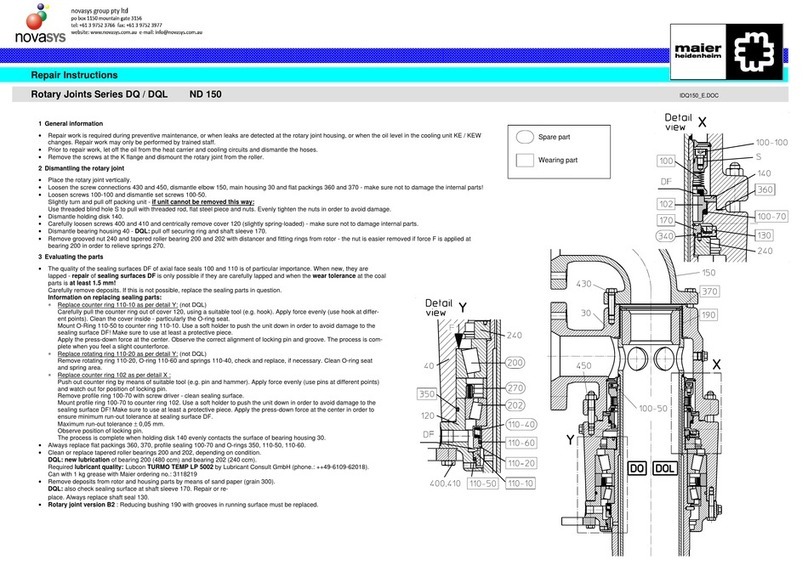
Task: Click boxed part label 350 in Detail Y
Action: [427, 394]
